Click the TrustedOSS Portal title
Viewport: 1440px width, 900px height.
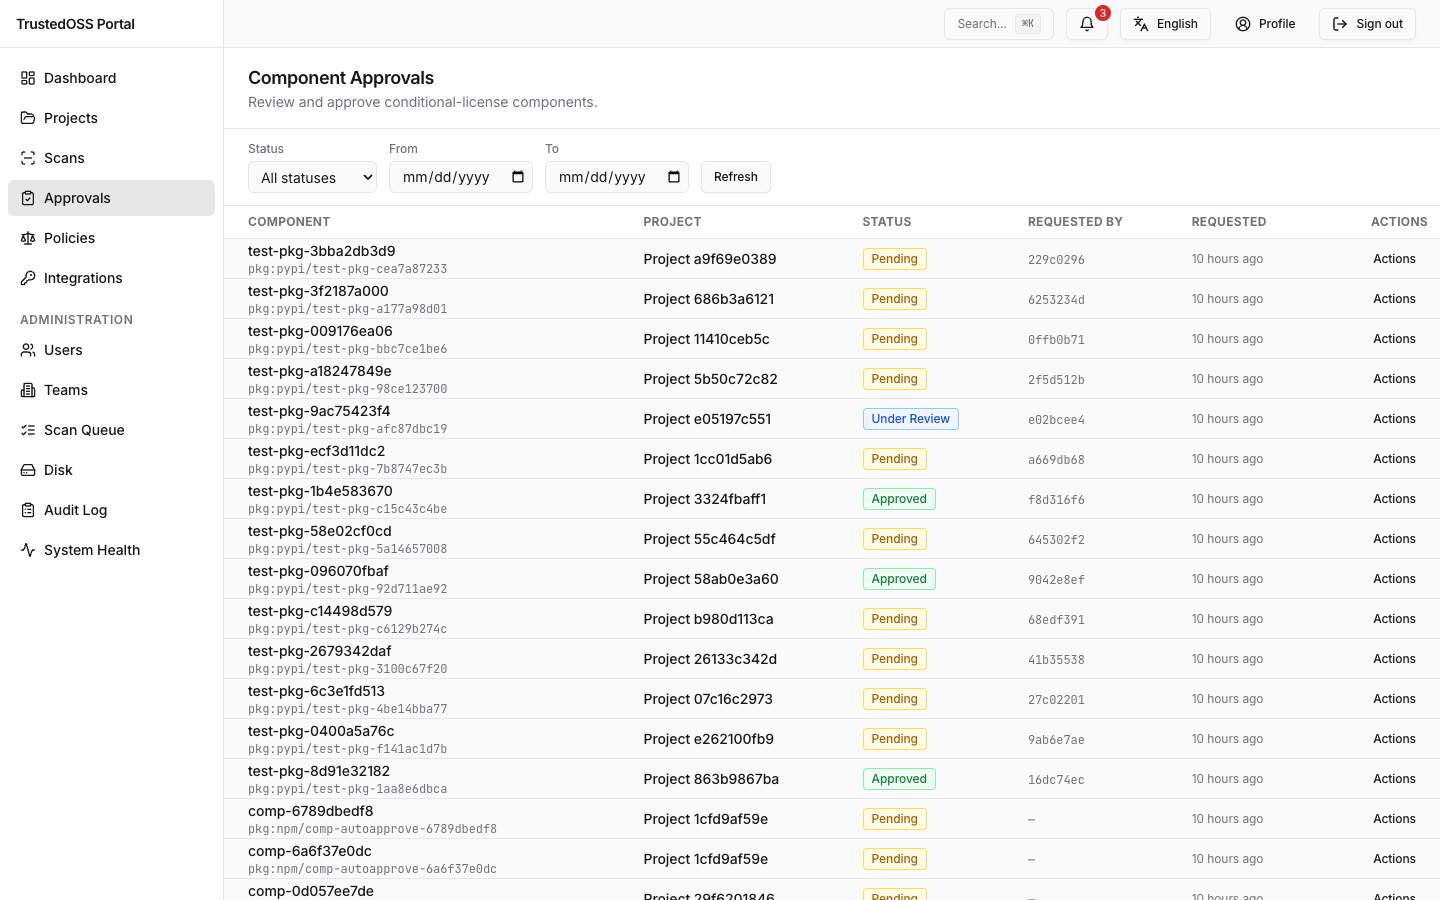click(x=75, y=24)
